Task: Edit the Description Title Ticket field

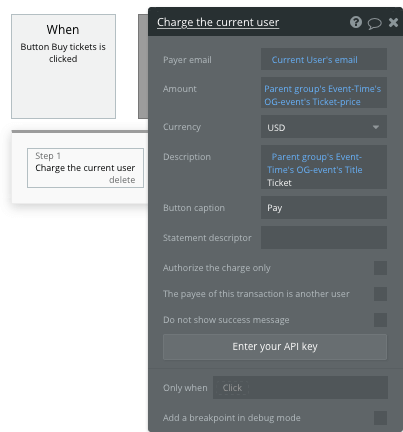Action: click(x=324, y=167)
